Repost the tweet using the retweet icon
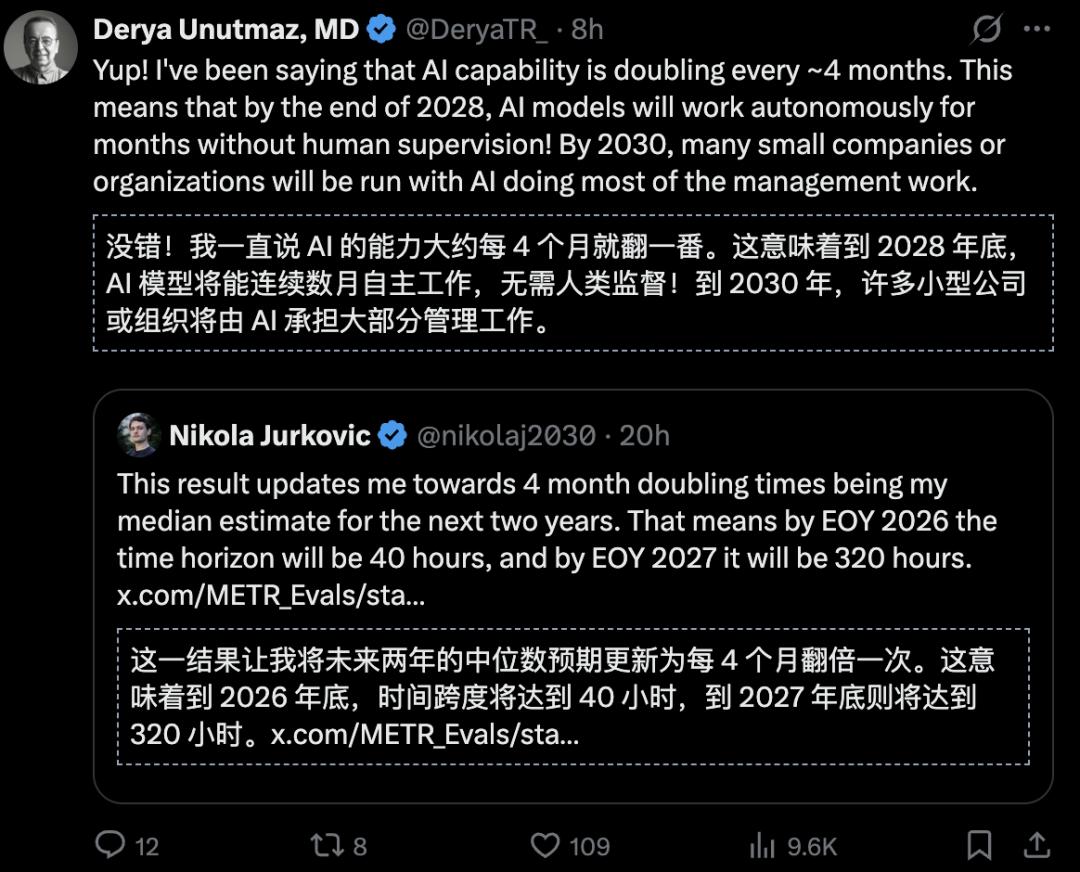Viewport: 1080px width, 872px height. (326, 846)
